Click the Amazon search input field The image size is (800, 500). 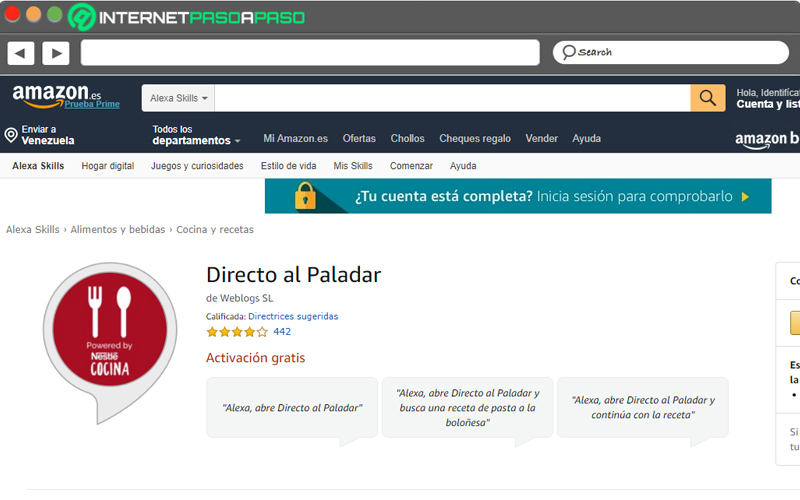point(453,98)
